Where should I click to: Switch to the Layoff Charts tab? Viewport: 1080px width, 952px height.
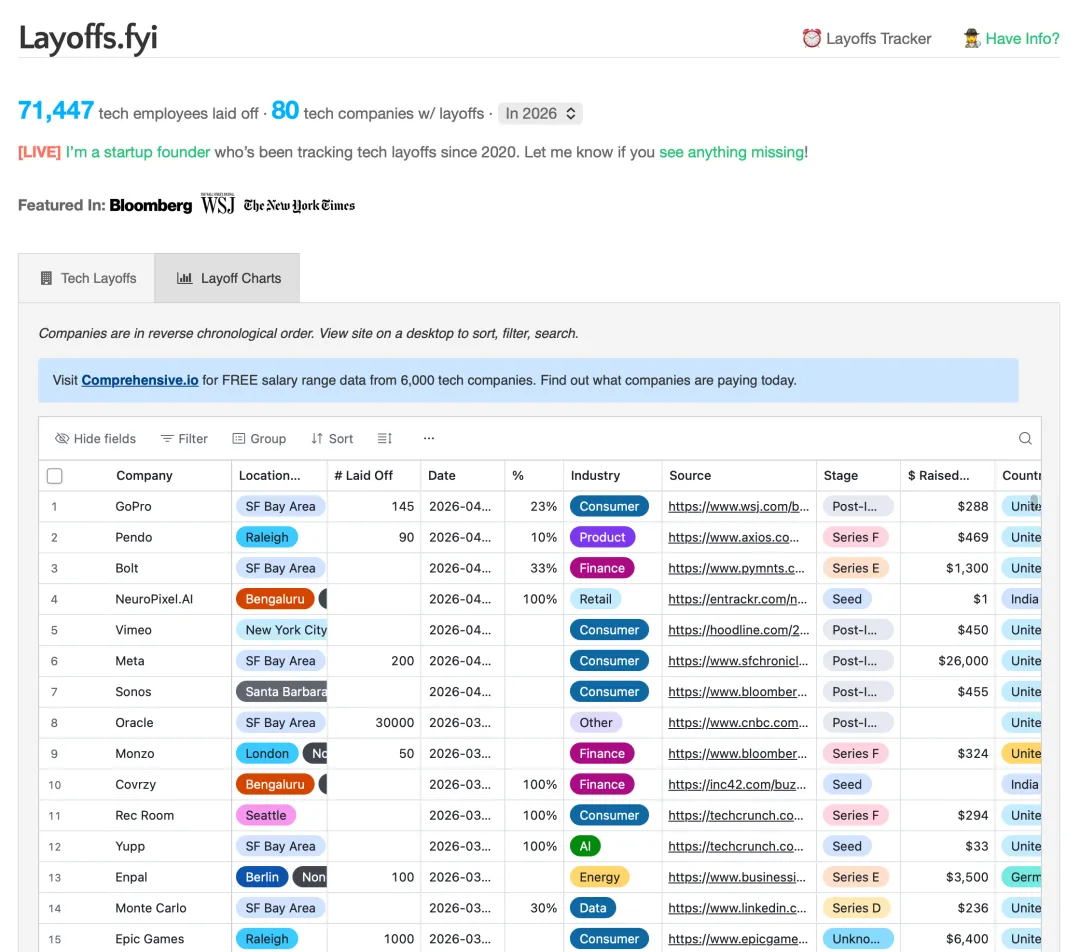(x=227, y=278)
